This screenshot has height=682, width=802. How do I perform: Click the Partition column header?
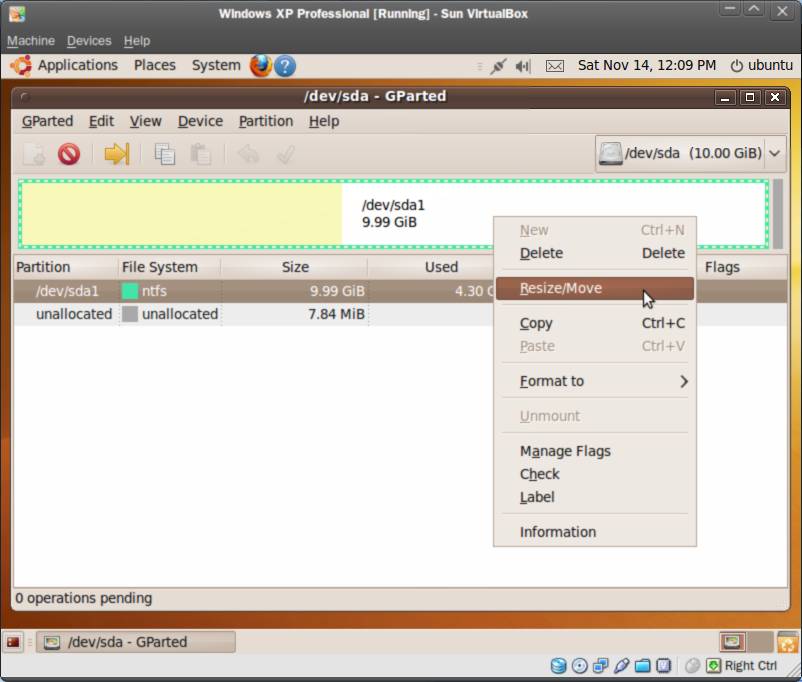coord(65,267)
